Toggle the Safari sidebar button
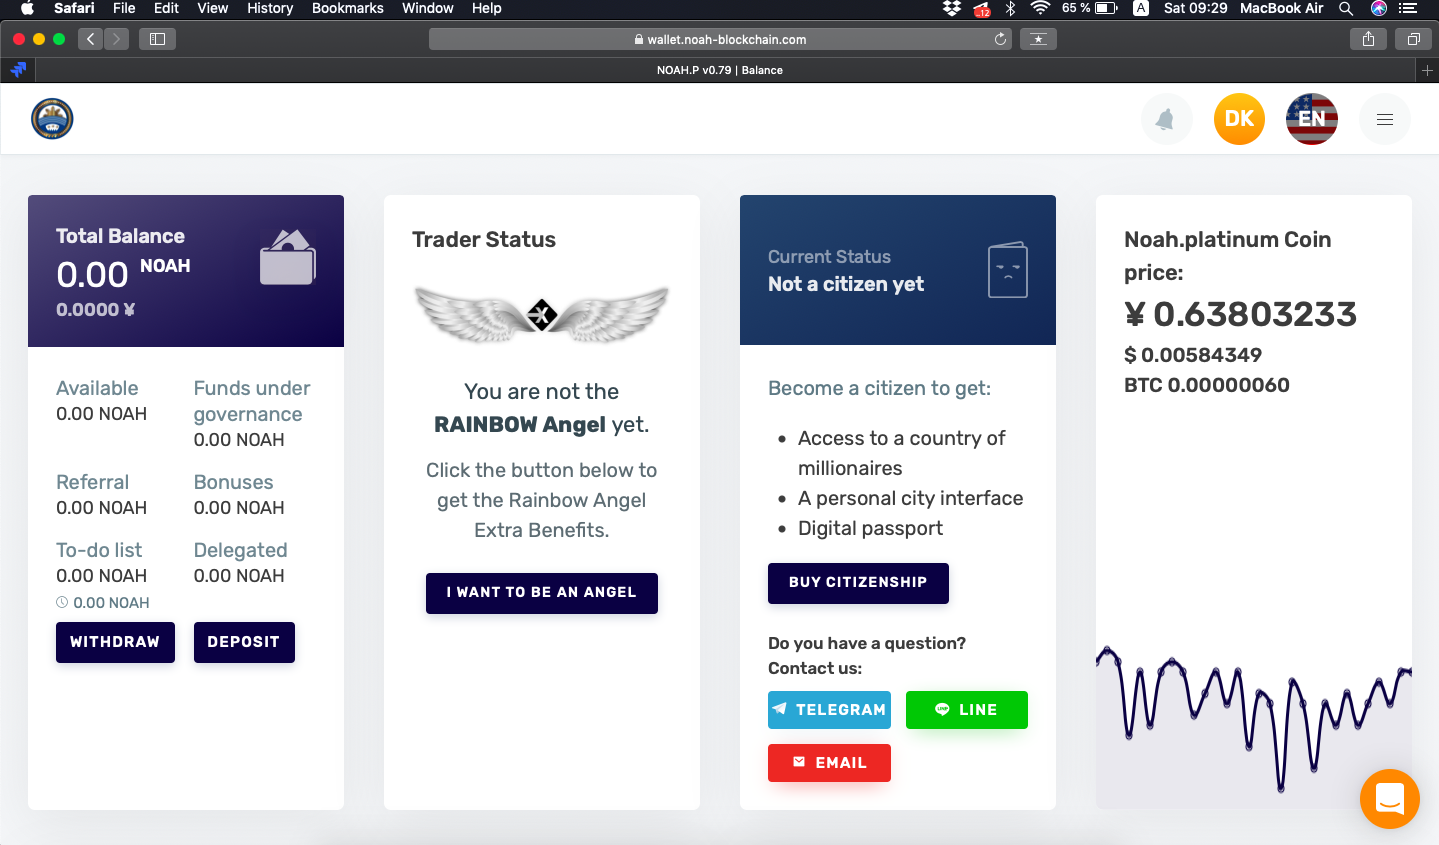This screenshot has width=1439, height=845. pyautogui.click(x=157, y=39)
